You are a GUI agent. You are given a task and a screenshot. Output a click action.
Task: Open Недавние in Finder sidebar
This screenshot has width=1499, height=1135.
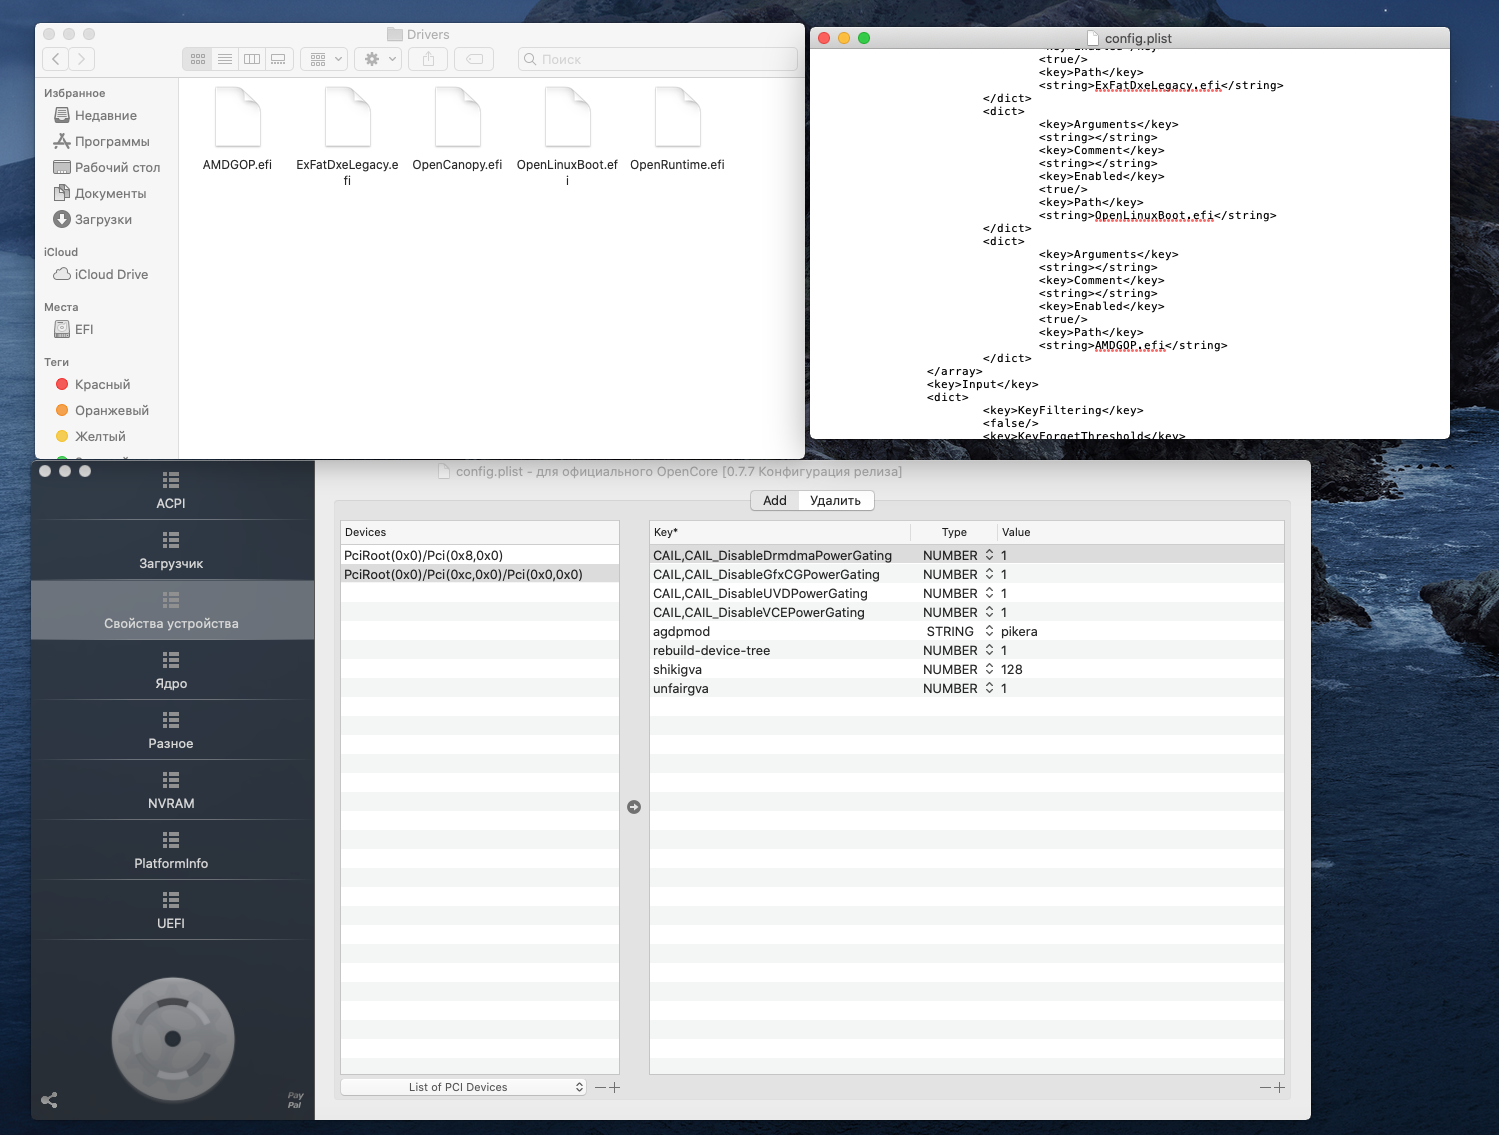click(106, 115)
